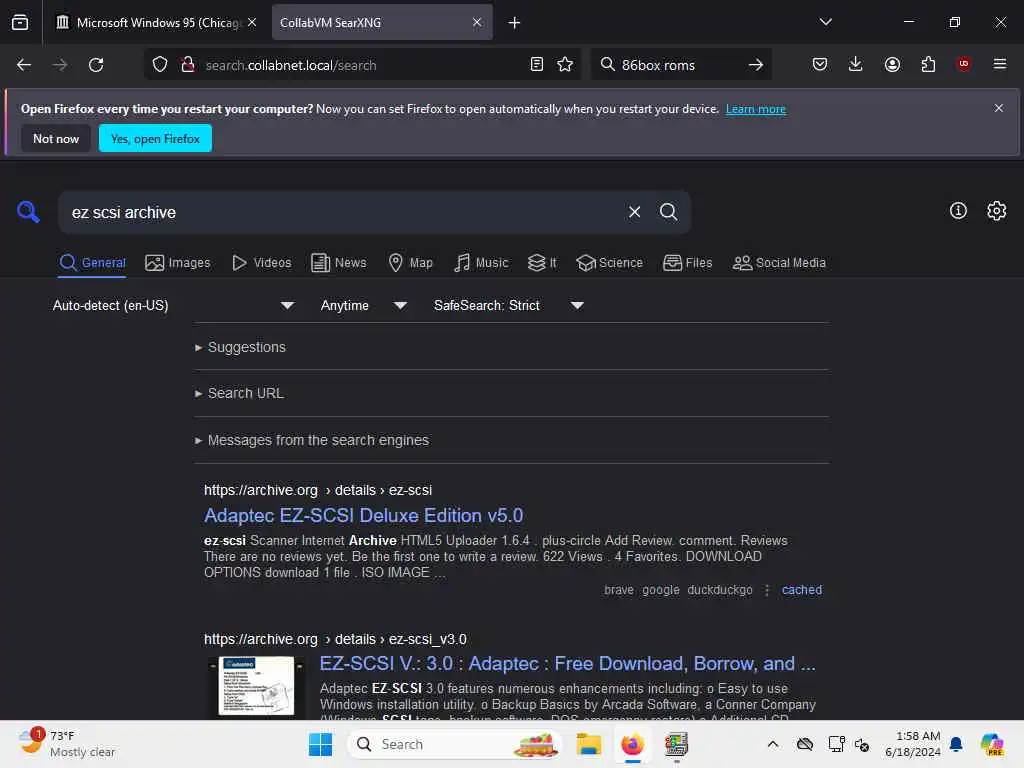Click Yes, open Firefox button
The image size is (1024, 768).
155,138
